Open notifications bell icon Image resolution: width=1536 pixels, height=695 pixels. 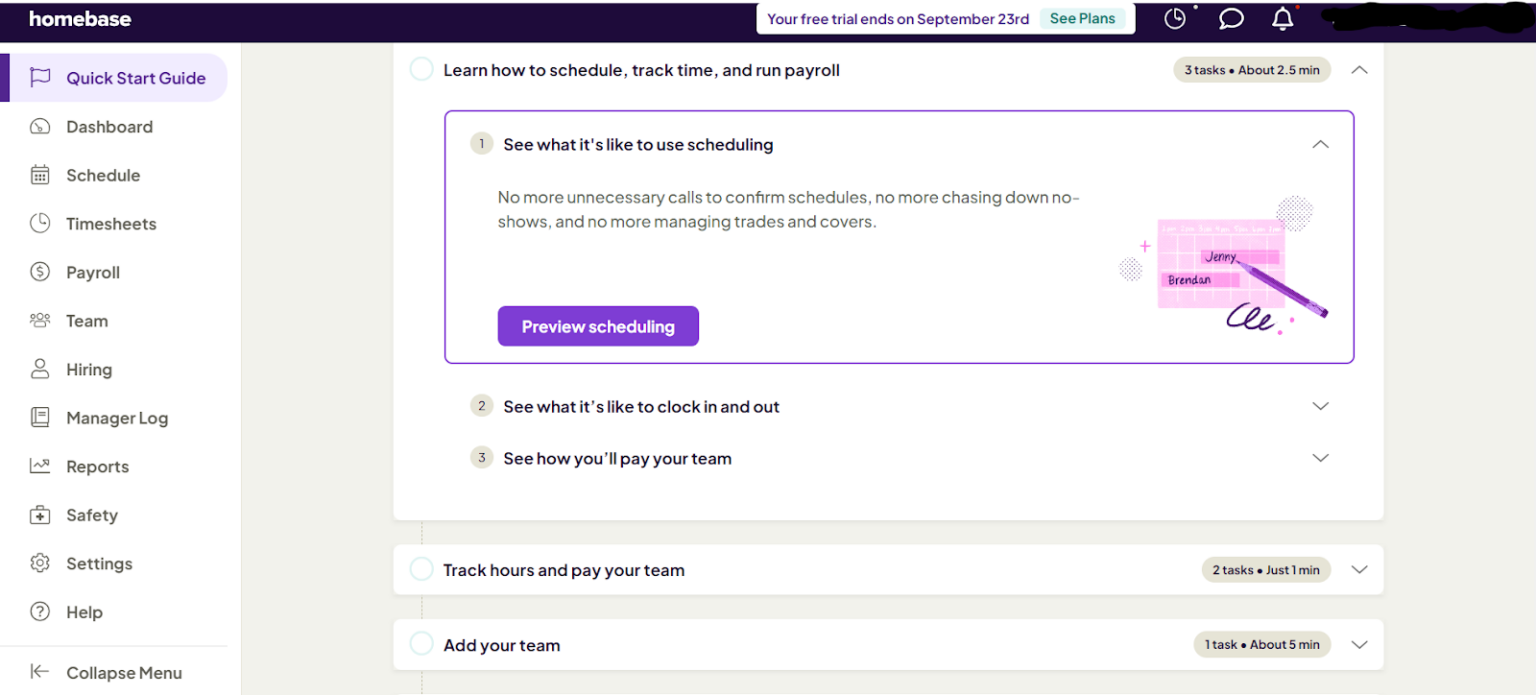(1282, 18)
